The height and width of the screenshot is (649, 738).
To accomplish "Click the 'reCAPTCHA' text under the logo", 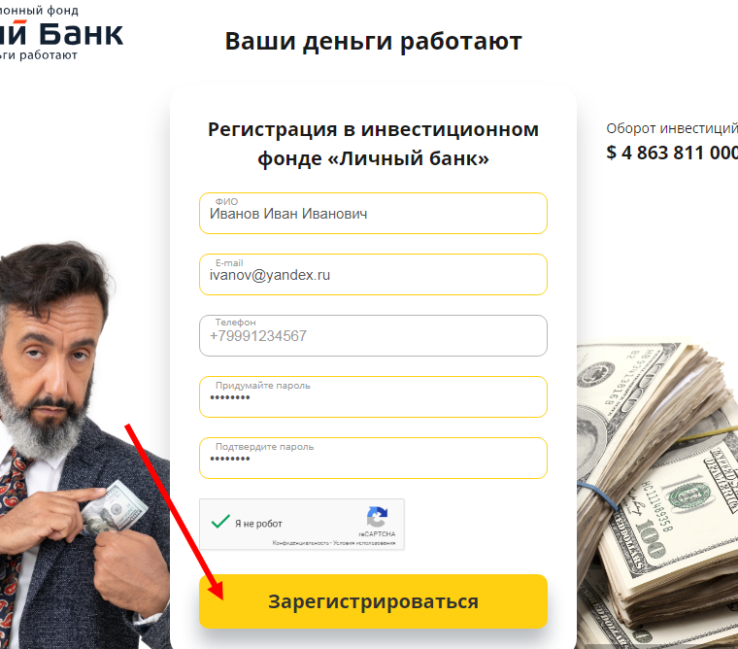I will click(x=377, y=534).
